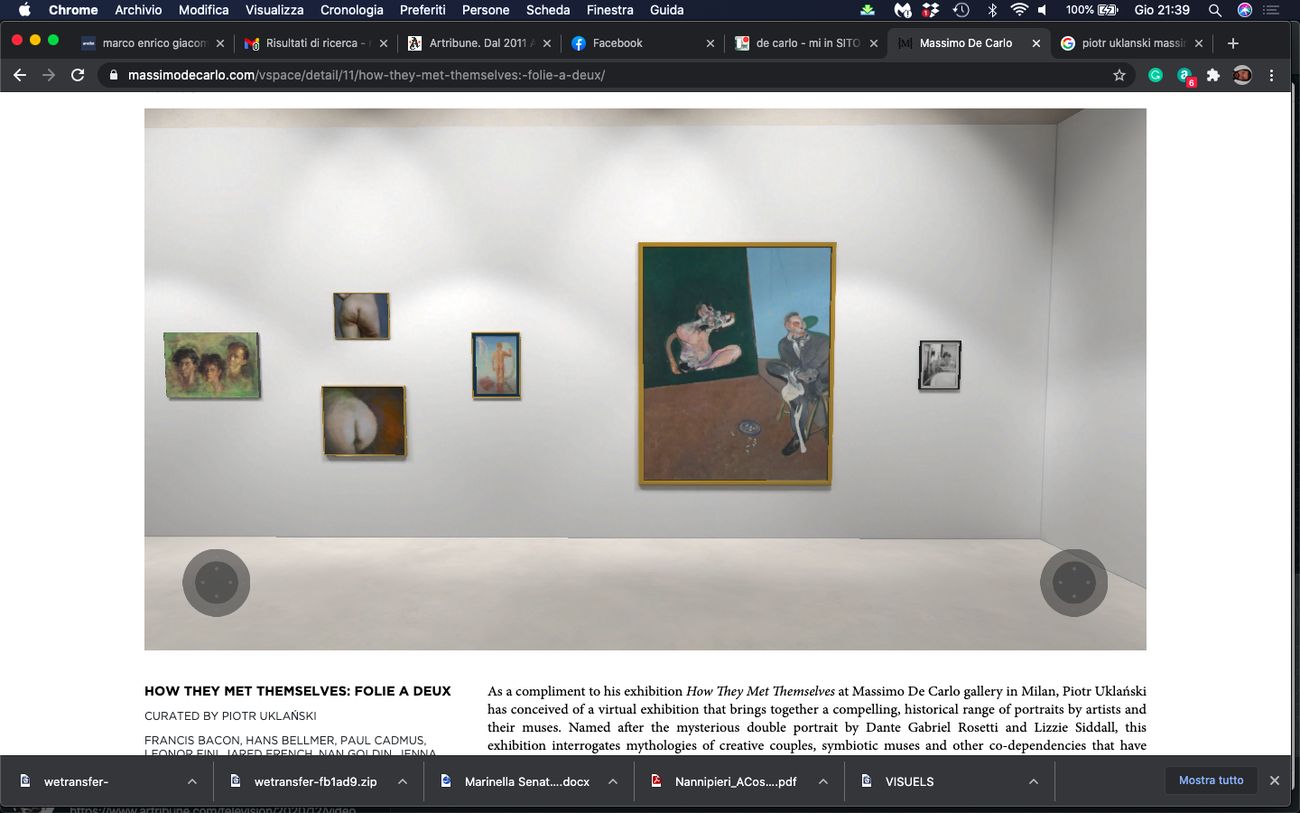Click the gold-framed lower nude painting
Image resolution: width=1300 pixels, height=813 pixels.
[x=364, y=422]
